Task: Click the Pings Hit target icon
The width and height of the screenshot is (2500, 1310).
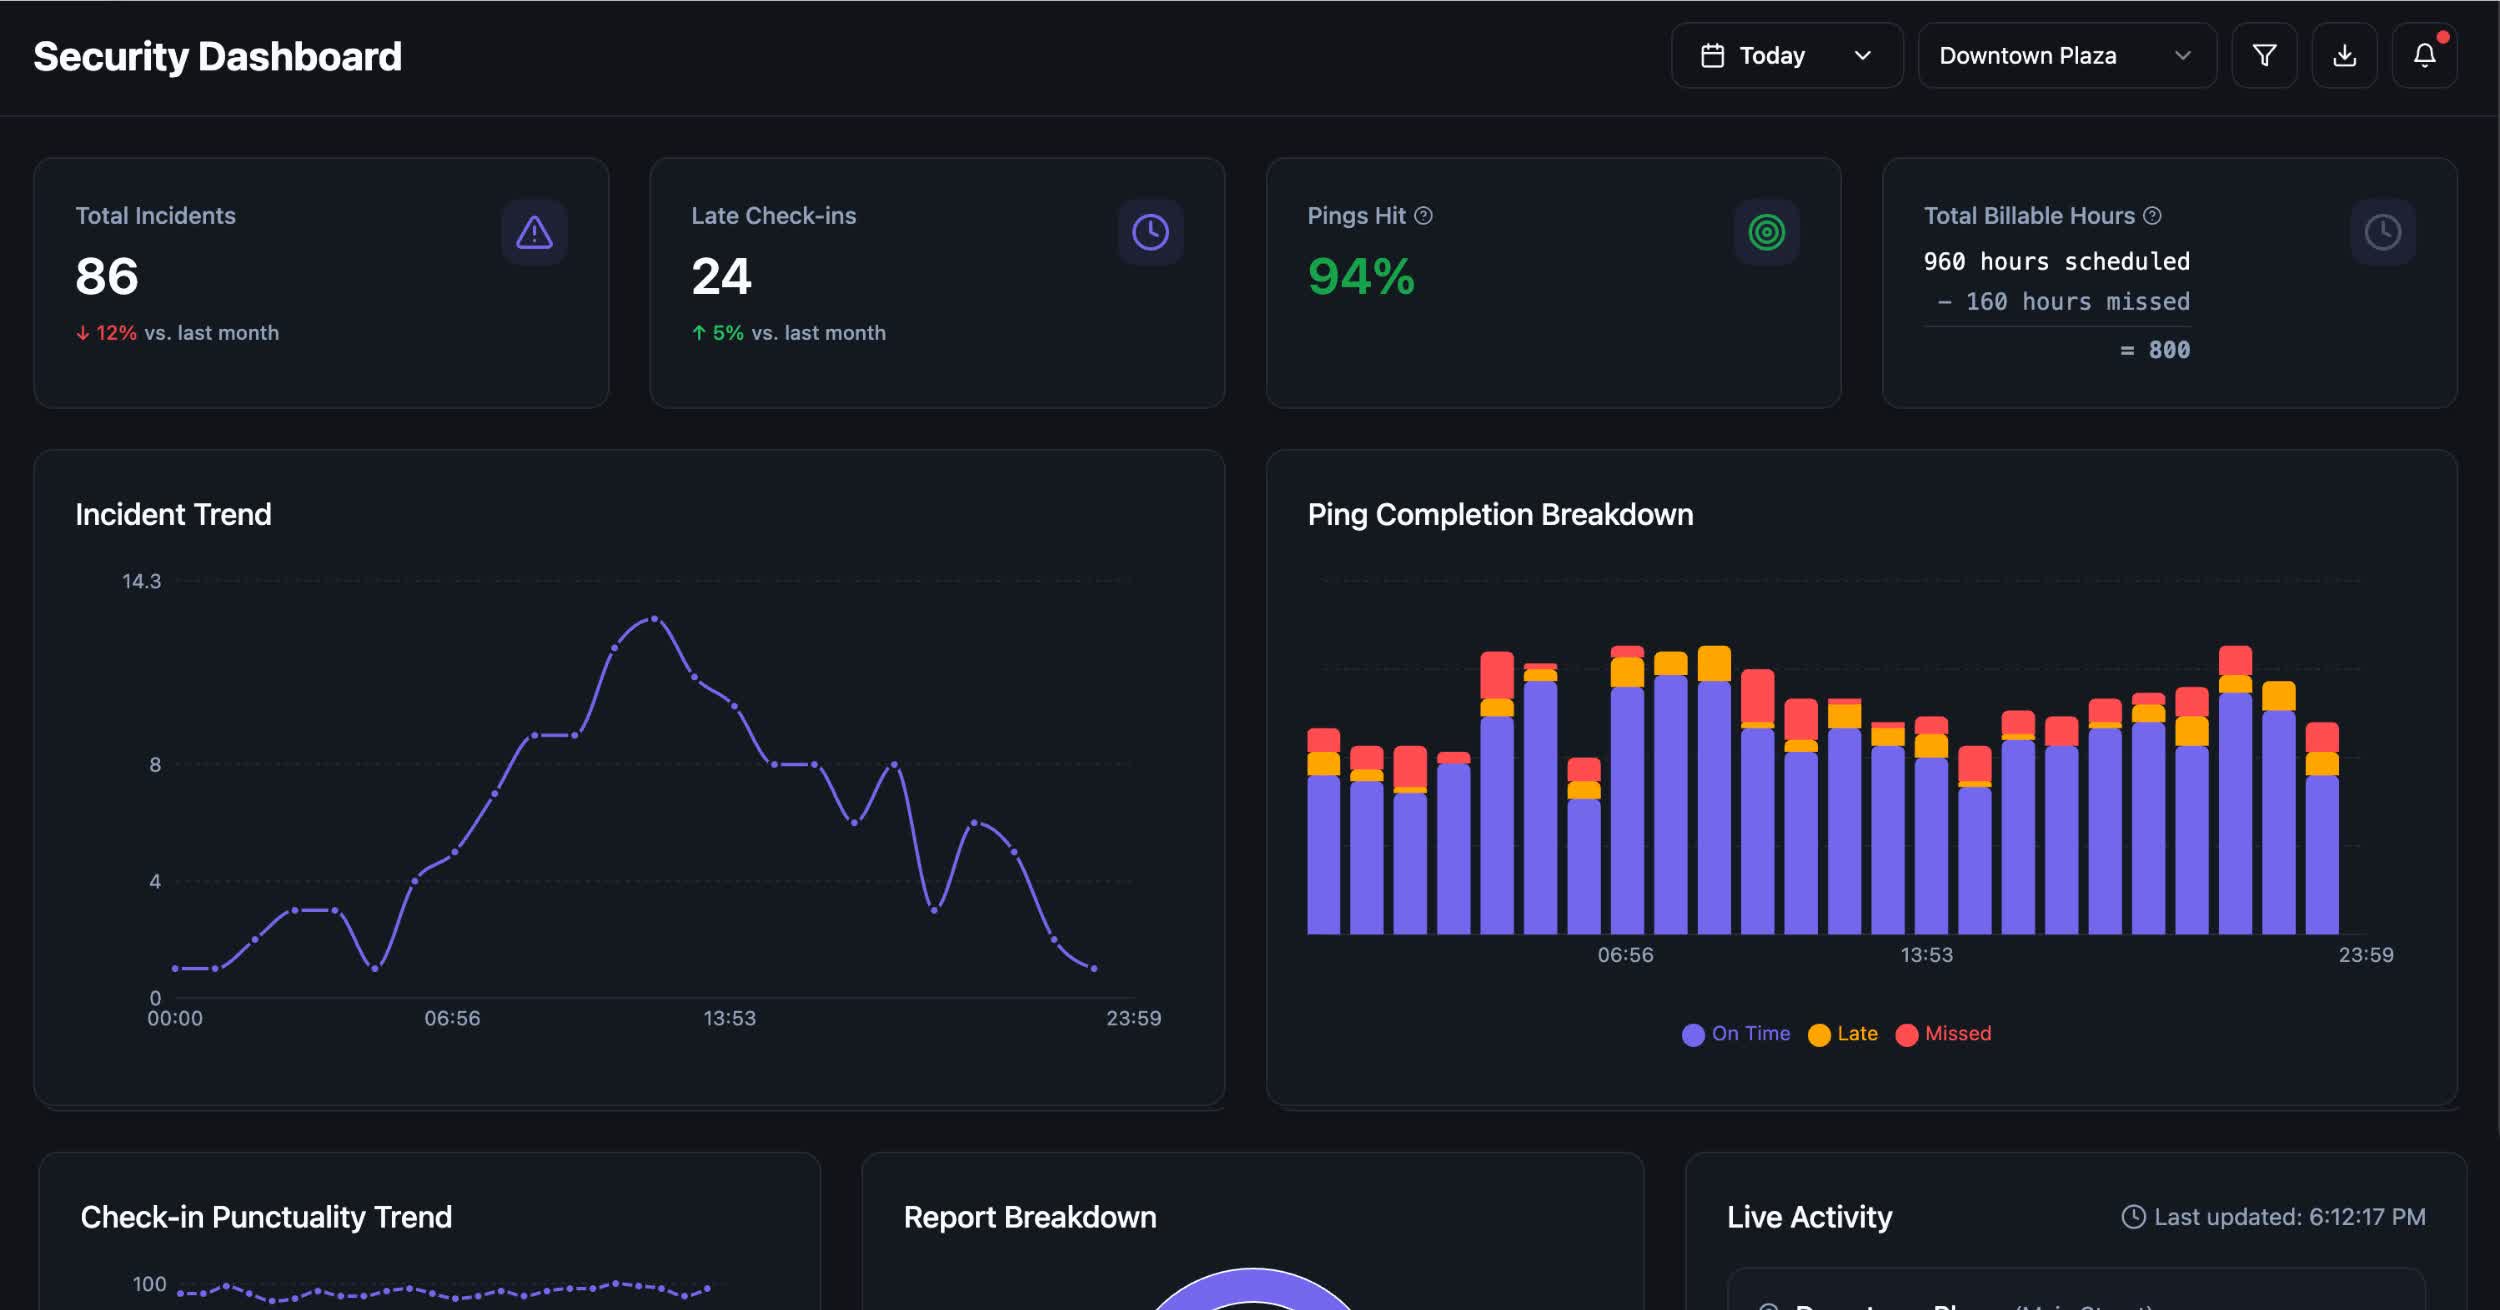Action: point(1766,232)
